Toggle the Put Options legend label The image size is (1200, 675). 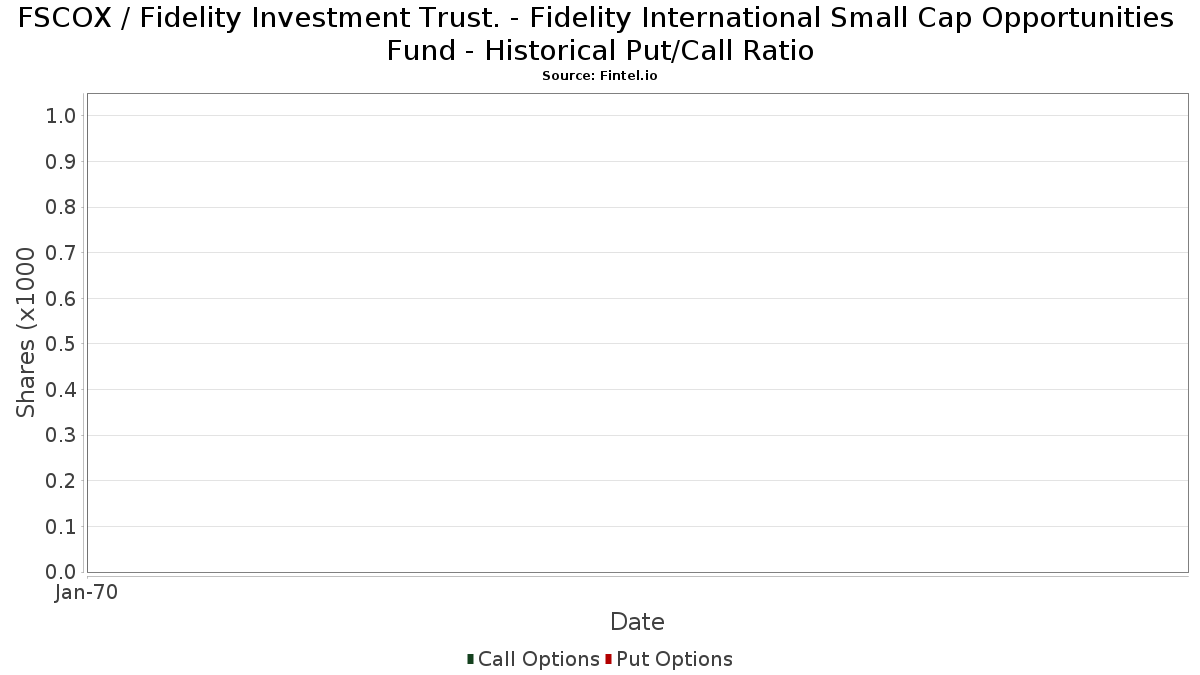point(674,659)
